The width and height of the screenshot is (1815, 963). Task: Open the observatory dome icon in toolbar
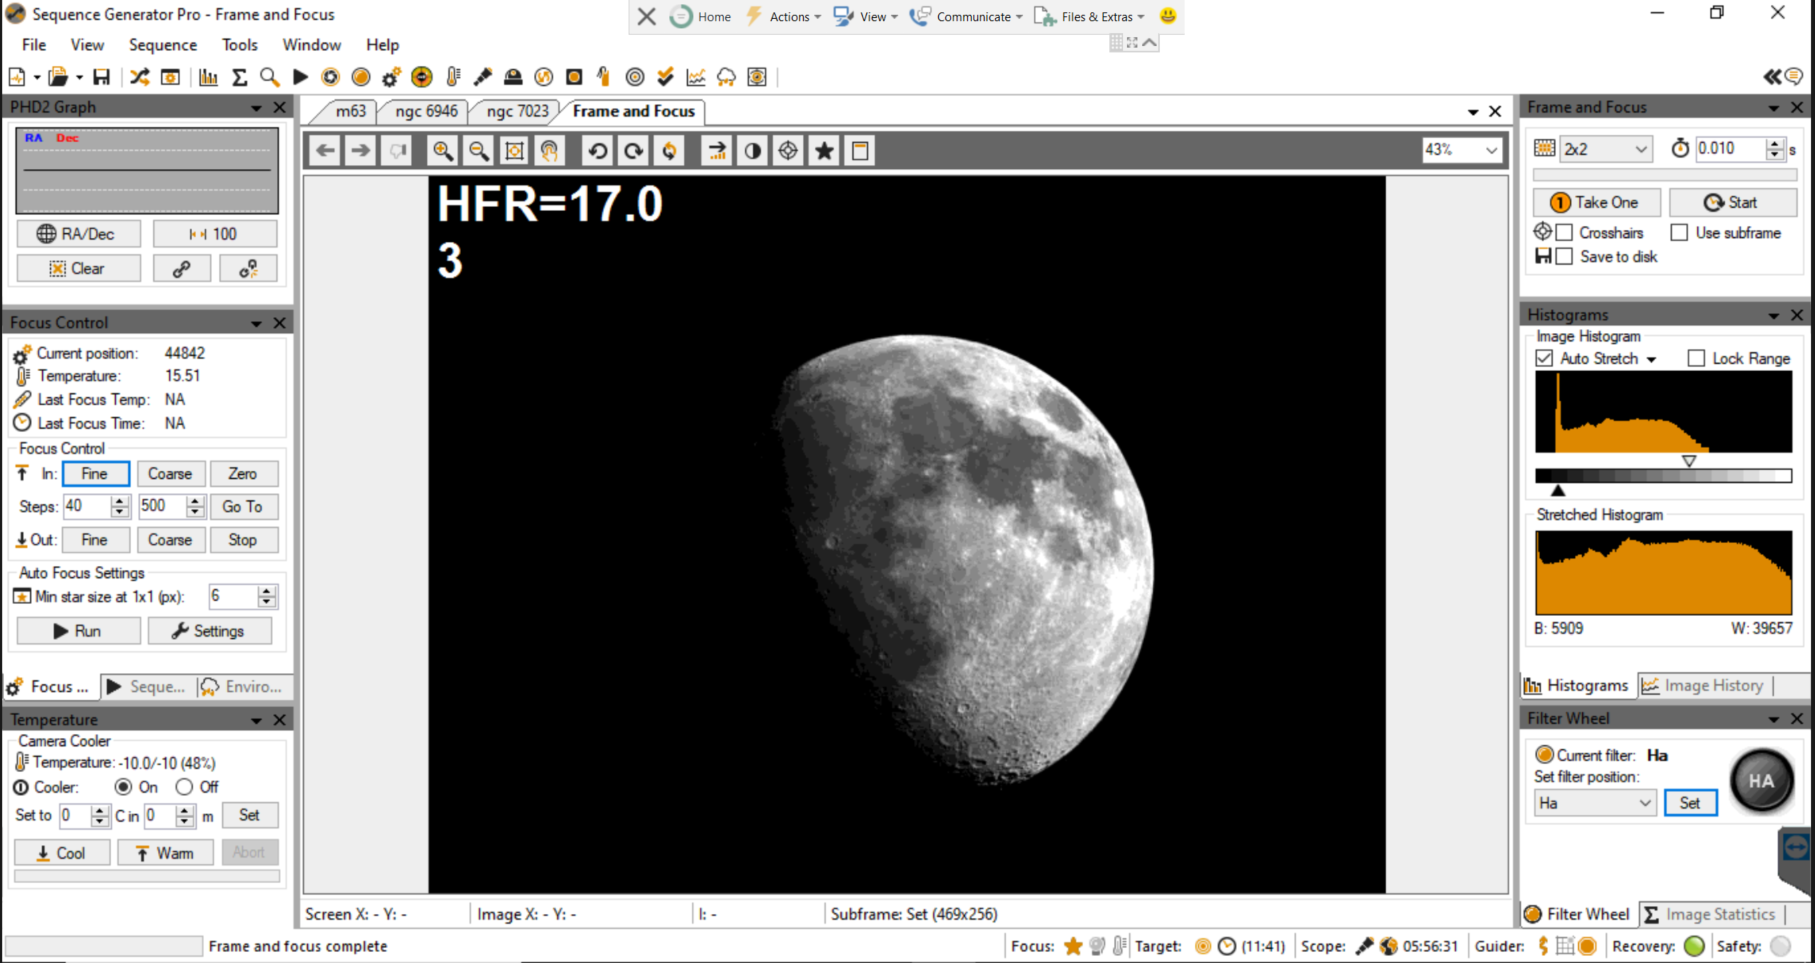click(x=513, y=77)
